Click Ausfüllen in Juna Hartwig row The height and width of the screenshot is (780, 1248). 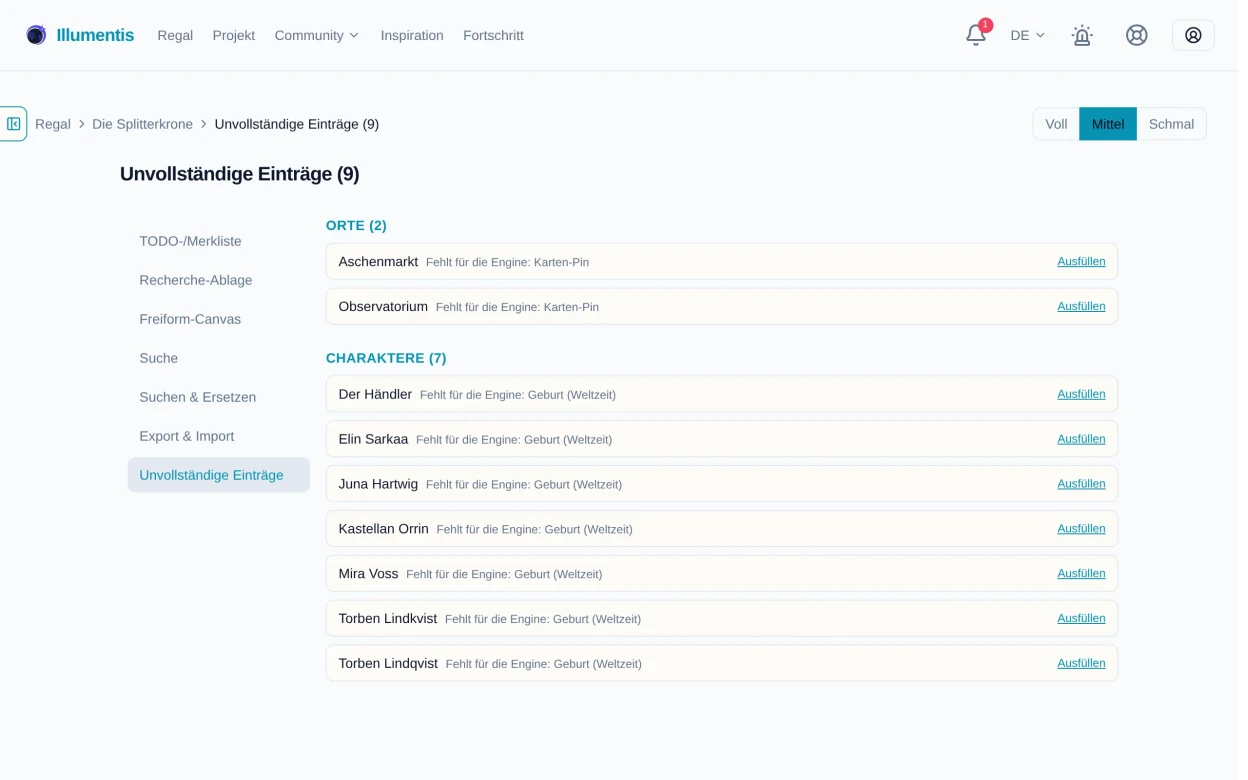[x=1081, y=483]
